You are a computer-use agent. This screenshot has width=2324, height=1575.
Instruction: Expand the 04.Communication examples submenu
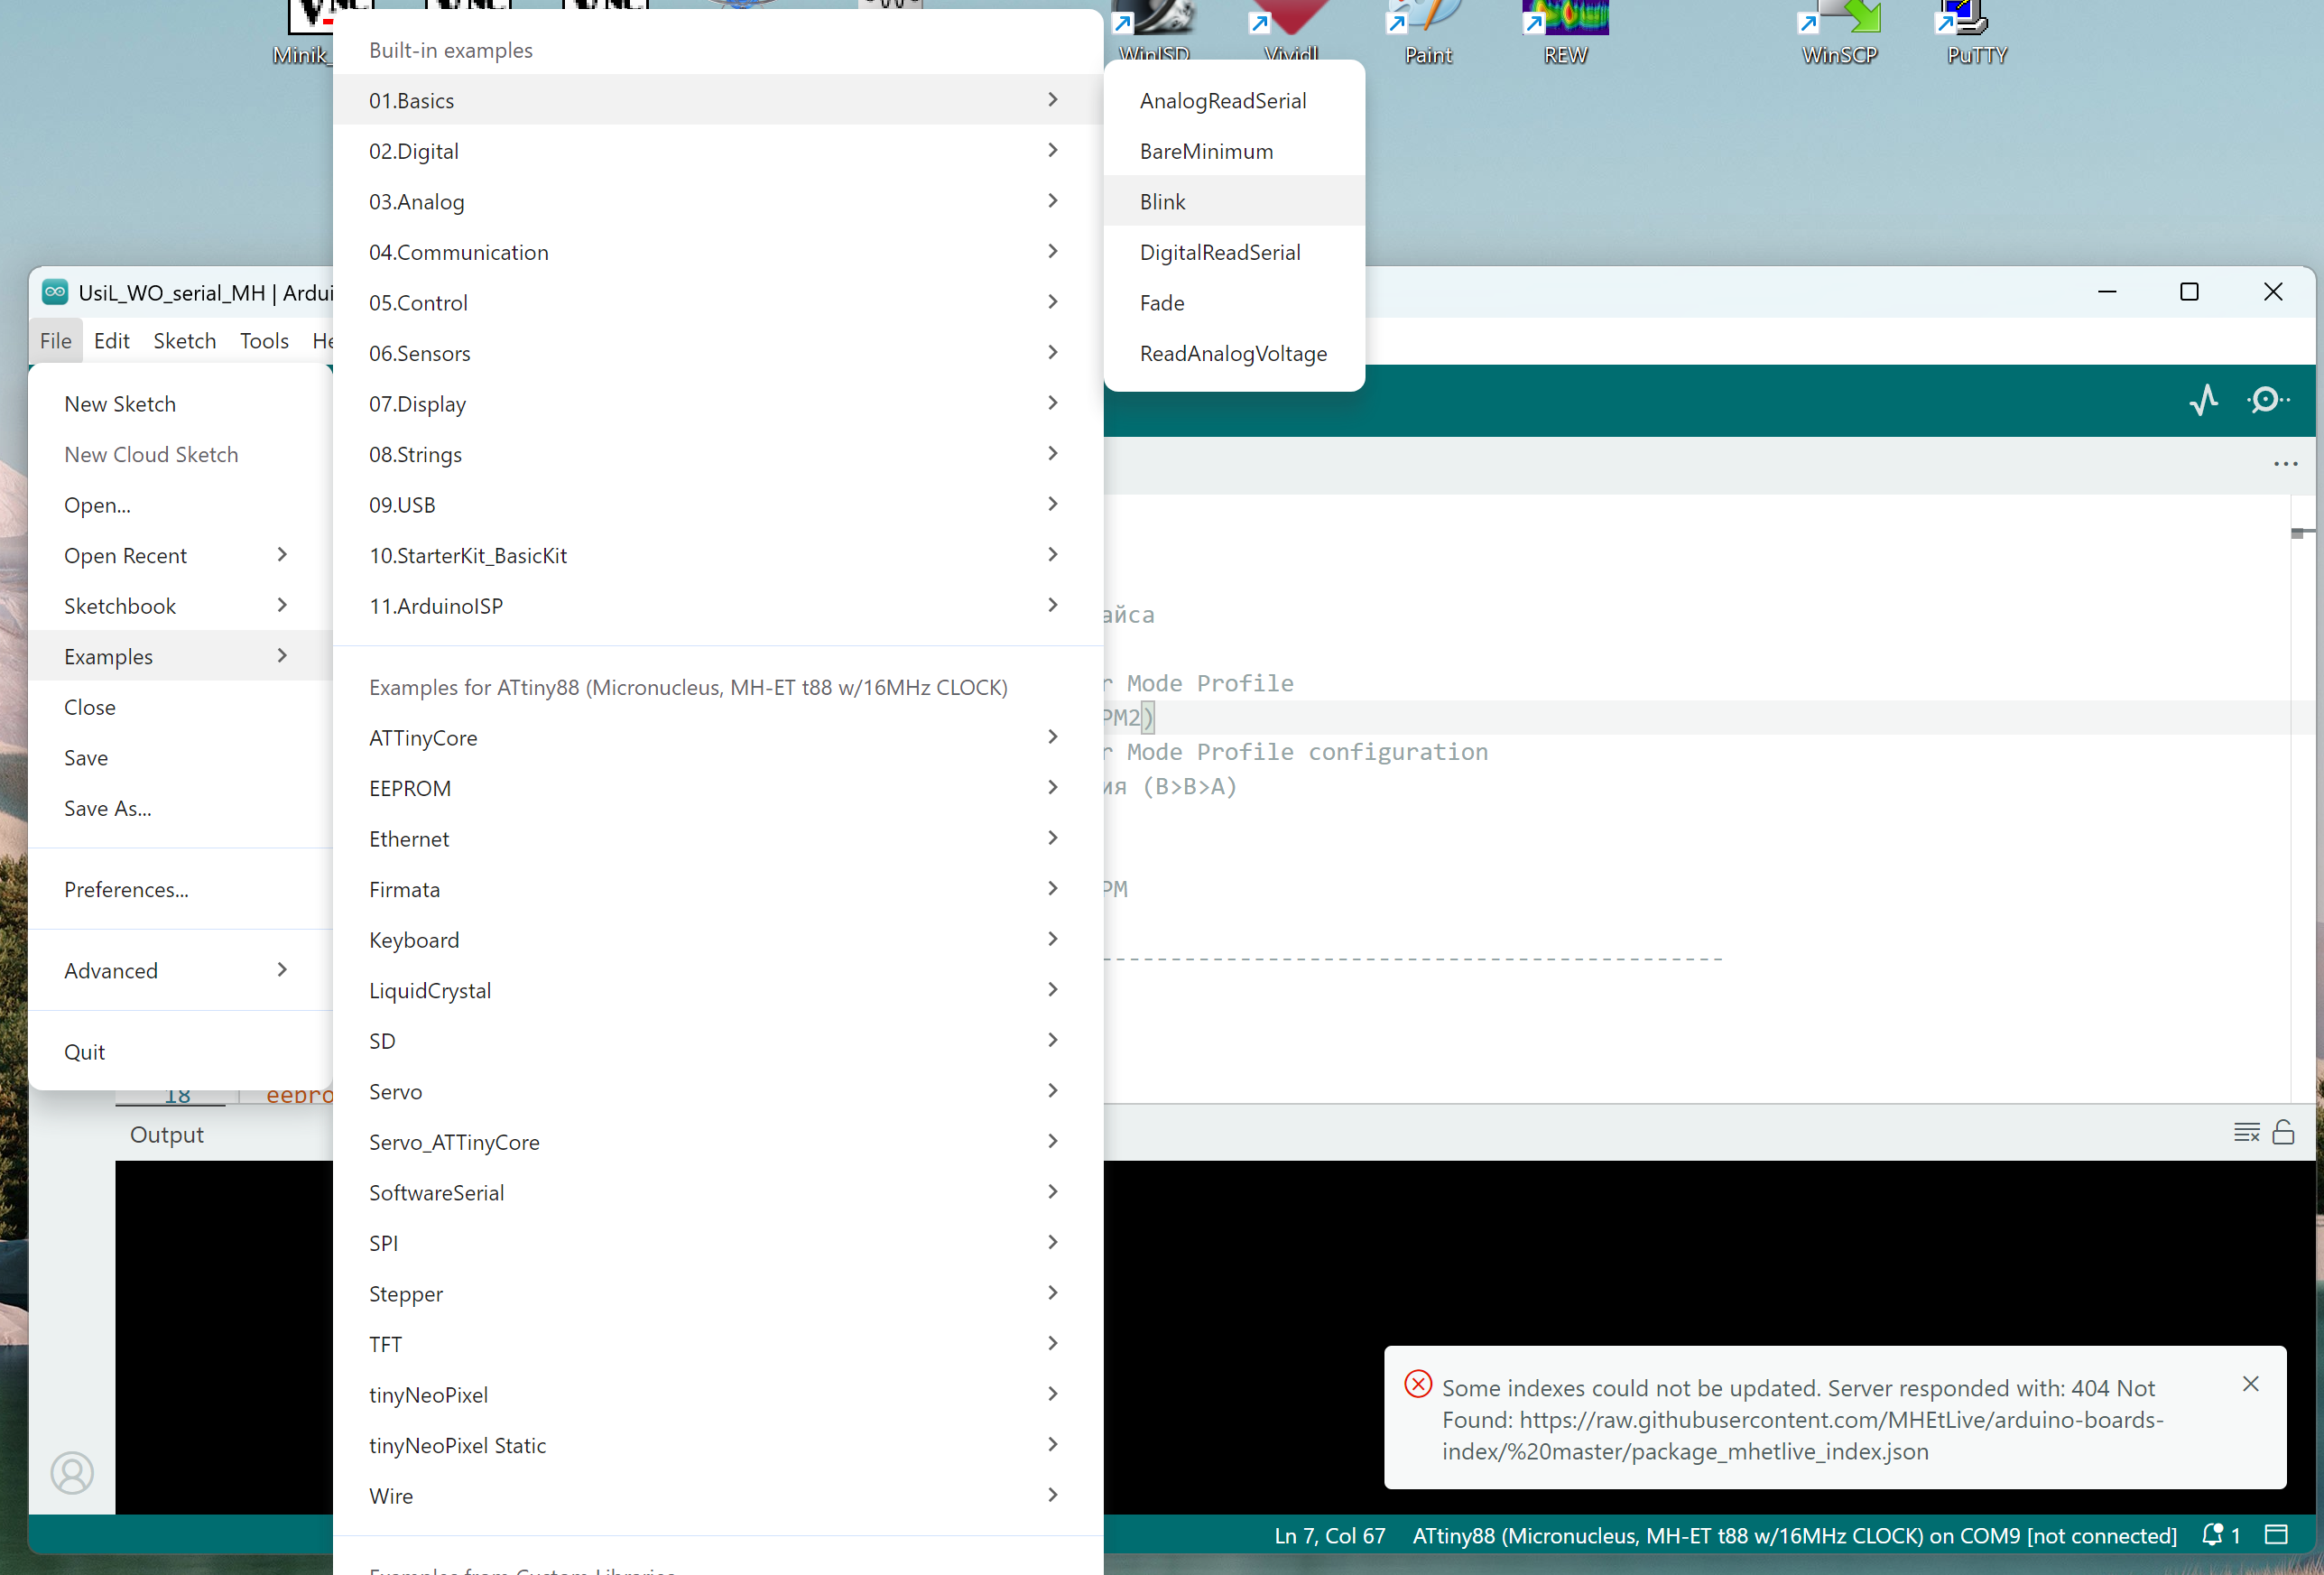[x=718, y=252]
